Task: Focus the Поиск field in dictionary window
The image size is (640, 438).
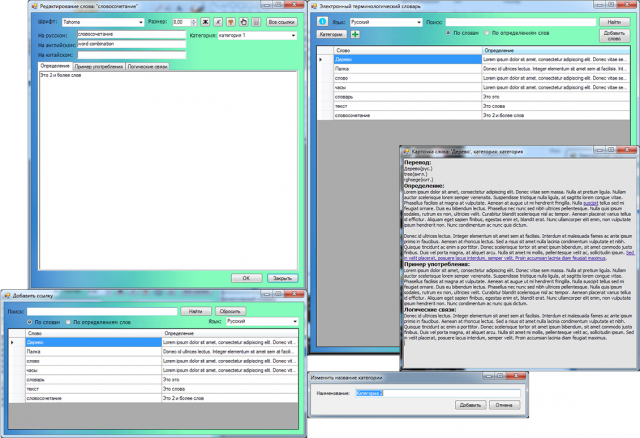Action: click(520, 22)
